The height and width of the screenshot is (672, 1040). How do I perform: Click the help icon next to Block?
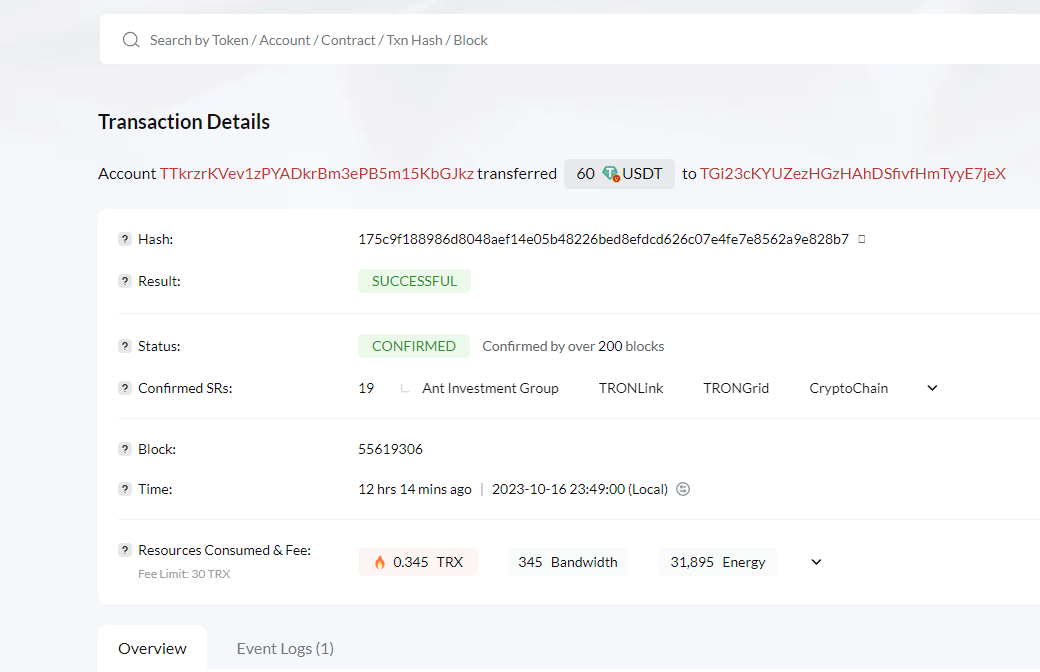tap(125, 449)
